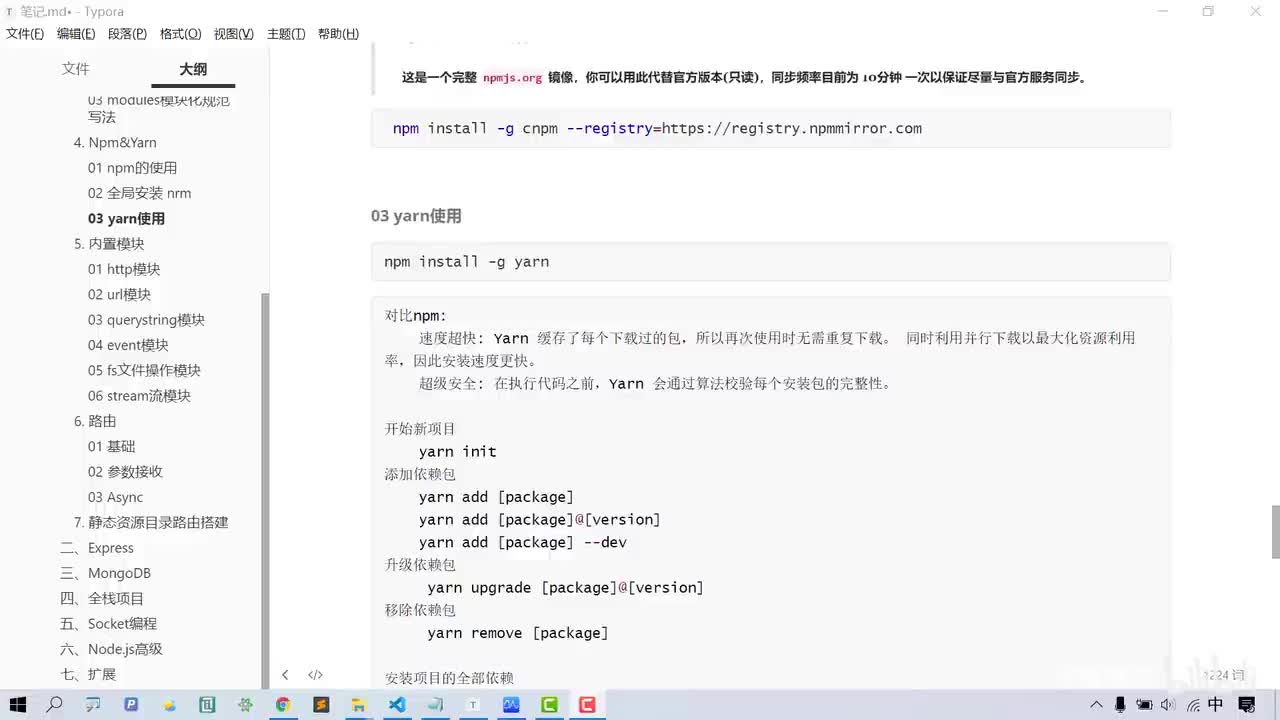Image resolution: width=1280 pixels, height=720 pixels.
Task: Open the 文件(F) menu
Action: (x=25, y=34)
